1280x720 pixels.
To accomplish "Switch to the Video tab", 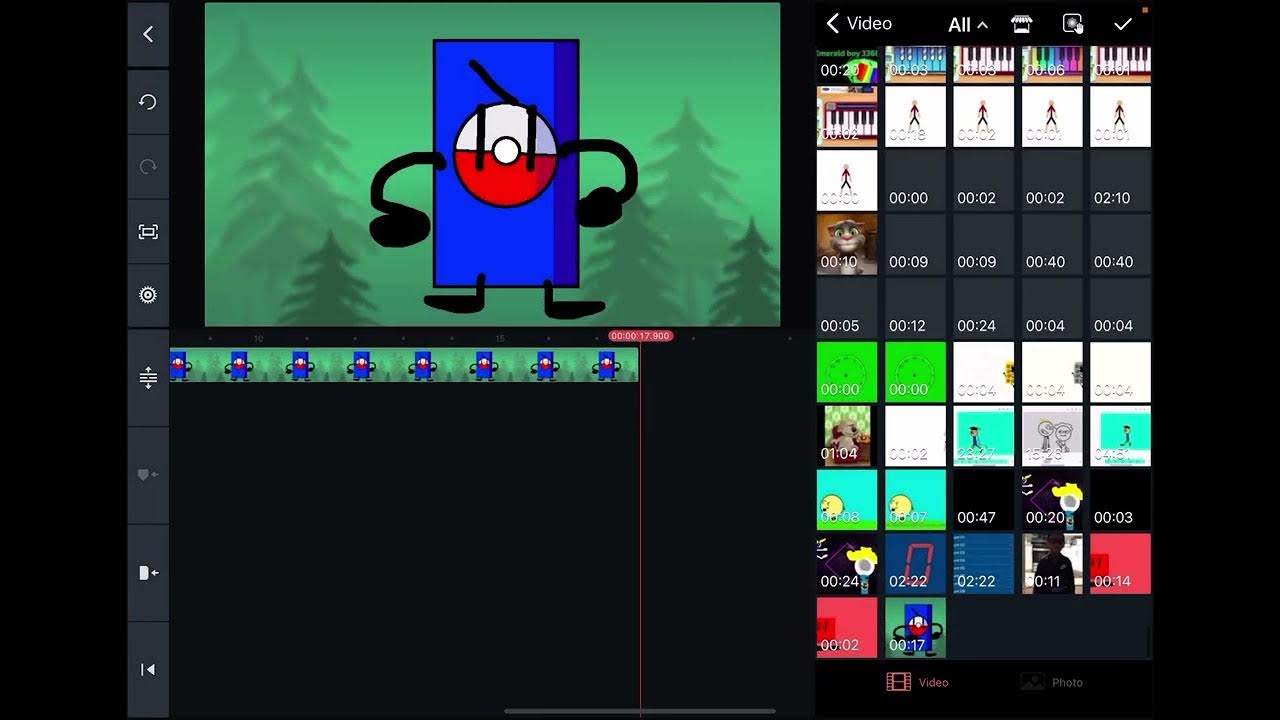I will point(918,682).
